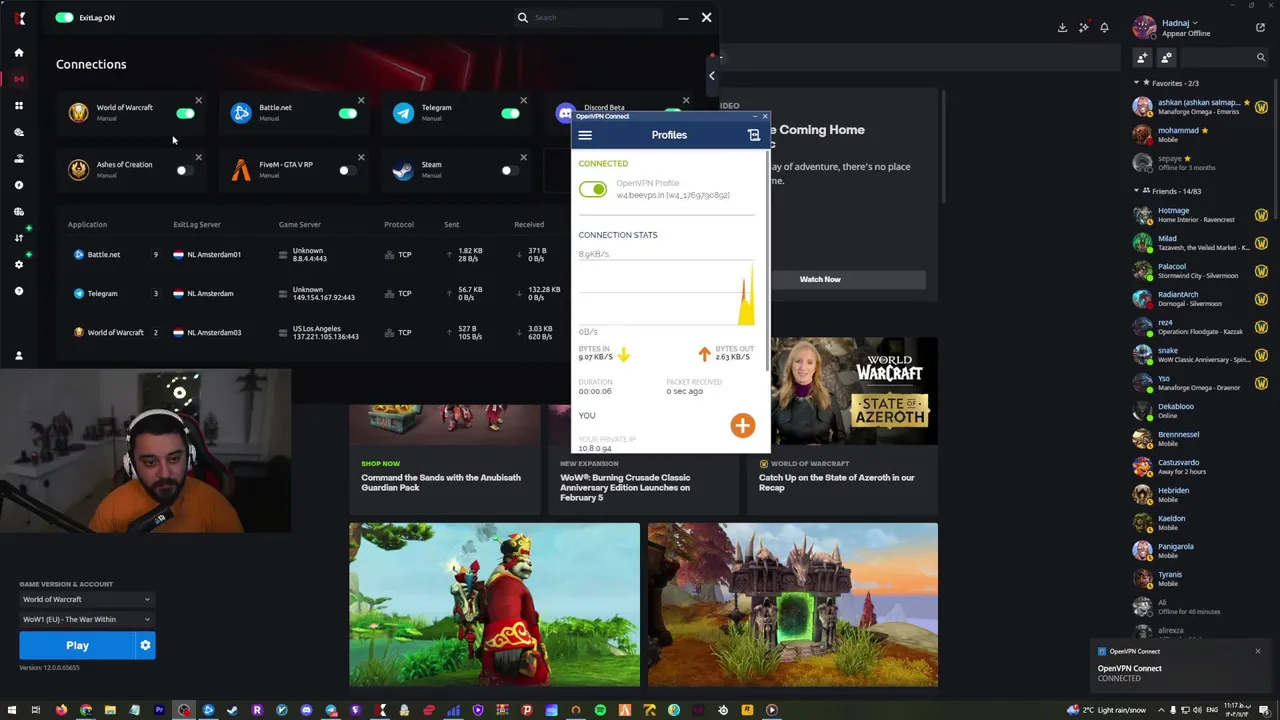The width and height of the screenshot is (1280, 720).
Task: Collapse Friends 14/83 group
Action: 1136,191
